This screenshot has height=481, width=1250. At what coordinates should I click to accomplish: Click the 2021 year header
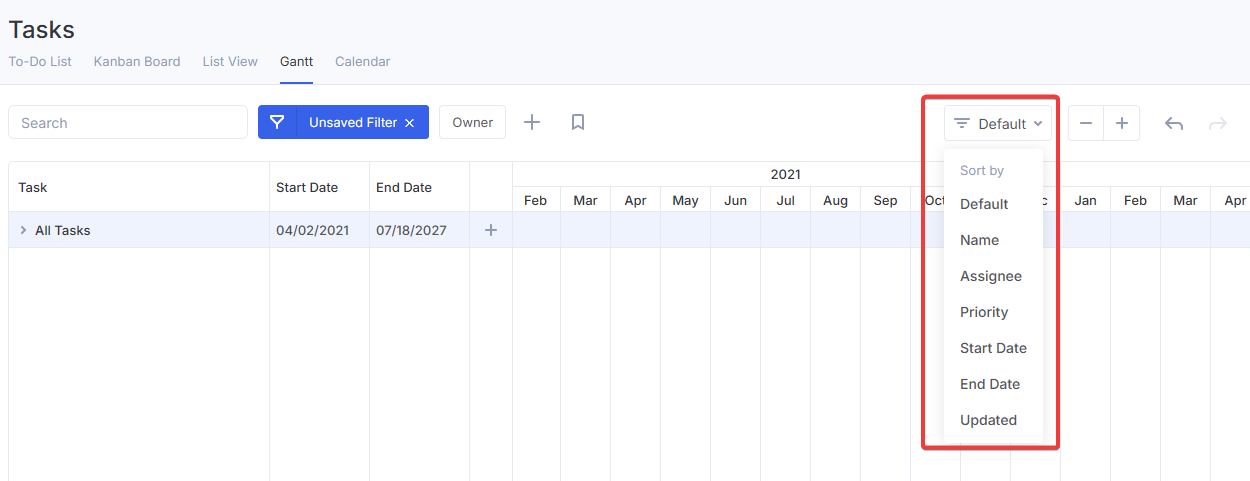click(x=786, y=174)
